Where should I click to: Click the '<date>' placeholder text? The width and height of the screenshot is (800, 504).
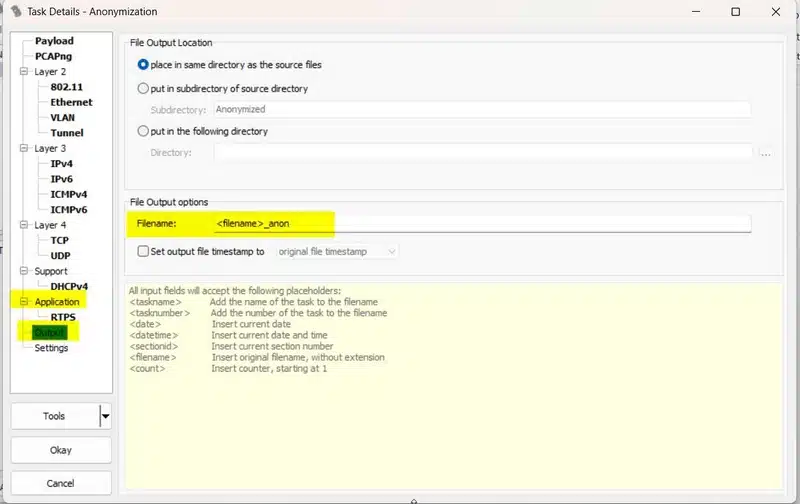(145, 324)
